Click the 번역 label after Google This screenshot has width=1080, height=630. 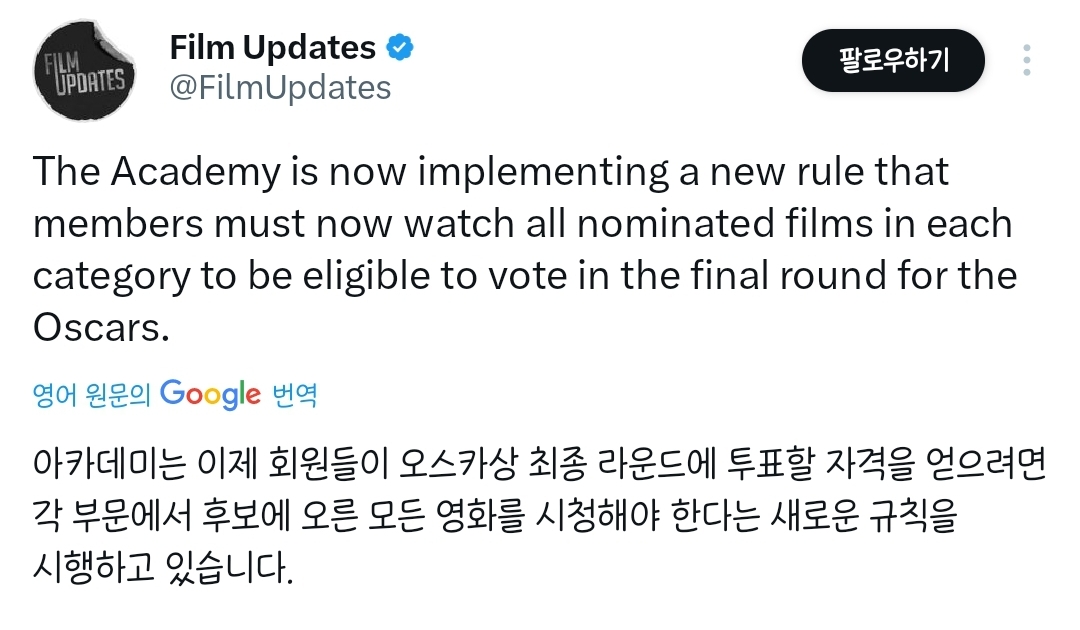coord(295,395)
